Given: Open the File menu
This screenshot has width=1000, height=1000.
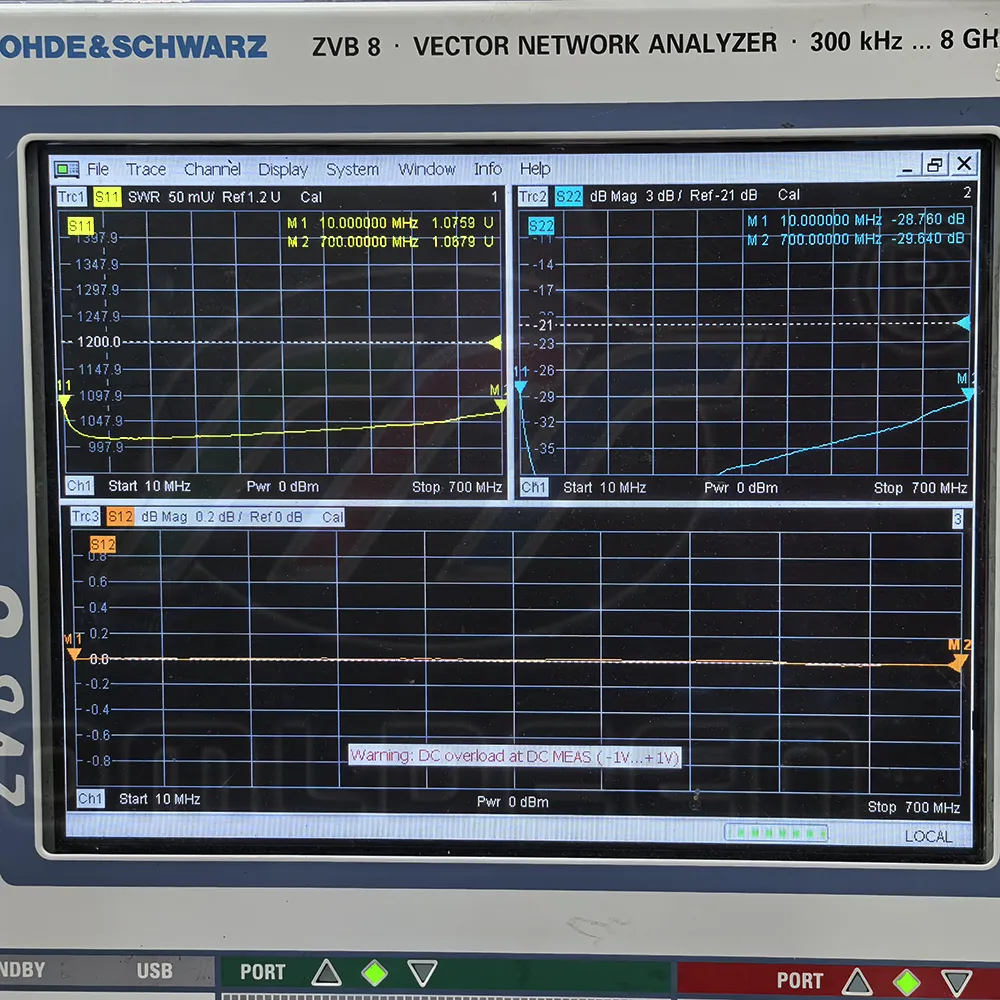Looking at the screenshot, I should click(98, 169).
